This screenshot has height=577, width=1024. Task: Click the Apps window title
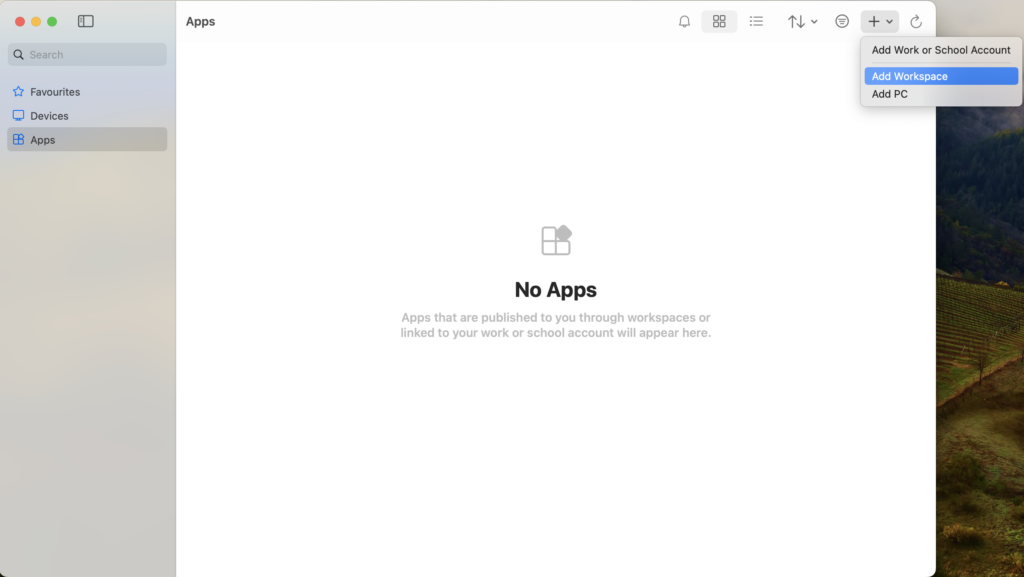(x=200, y=22)
